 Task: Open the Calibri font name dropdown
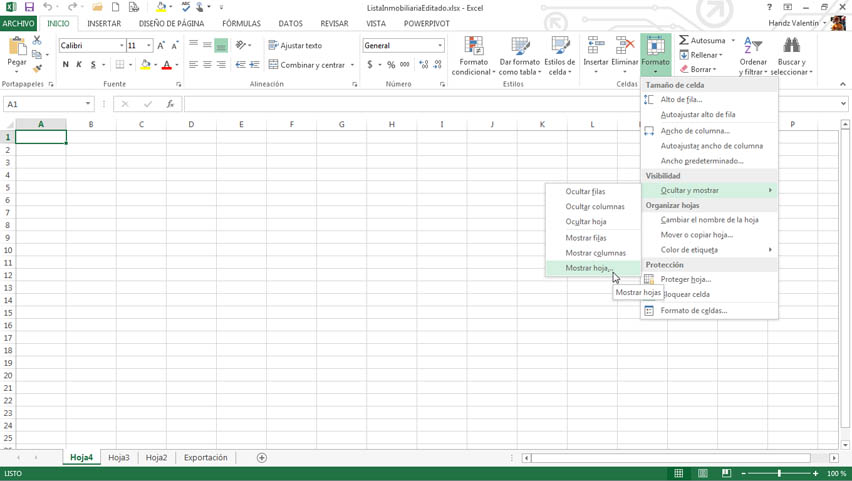click(x=122, y=46)
